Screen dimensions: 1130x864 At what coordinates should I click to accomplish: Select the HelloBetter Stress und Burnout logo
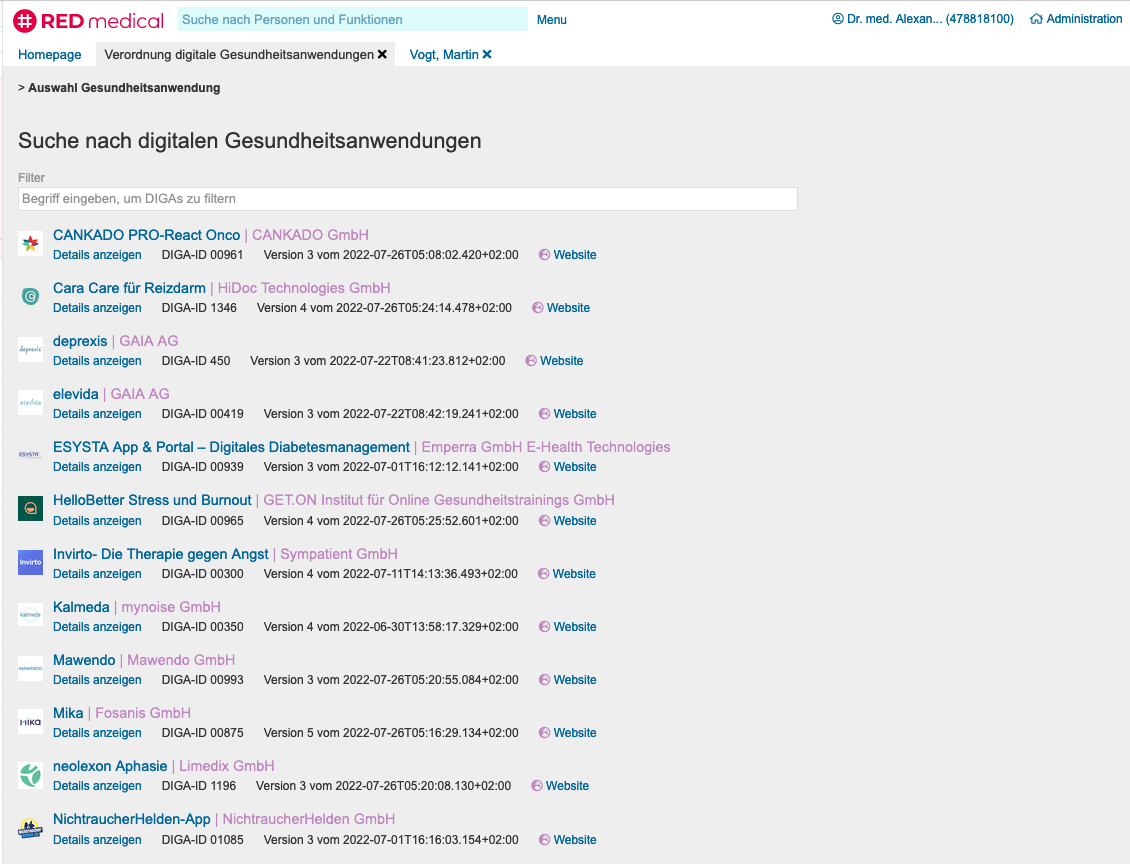(x=30, y=509)
